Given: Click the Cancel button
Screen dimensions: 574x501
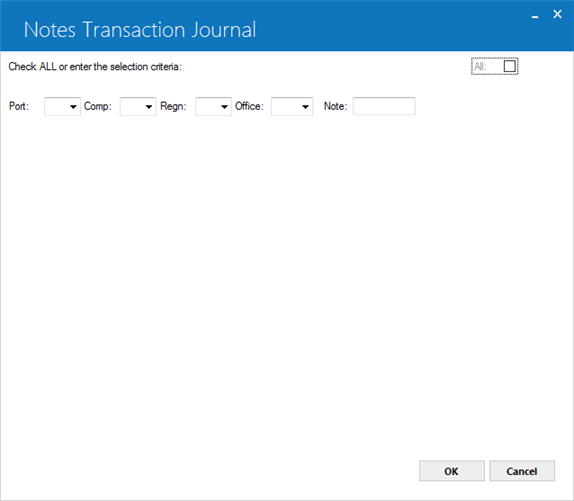Looking at the screenshot, I should (x=522, y=471).
